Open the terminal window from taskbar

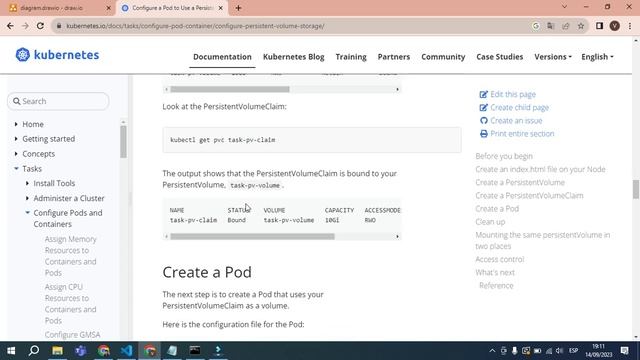(x=195, y=351)
